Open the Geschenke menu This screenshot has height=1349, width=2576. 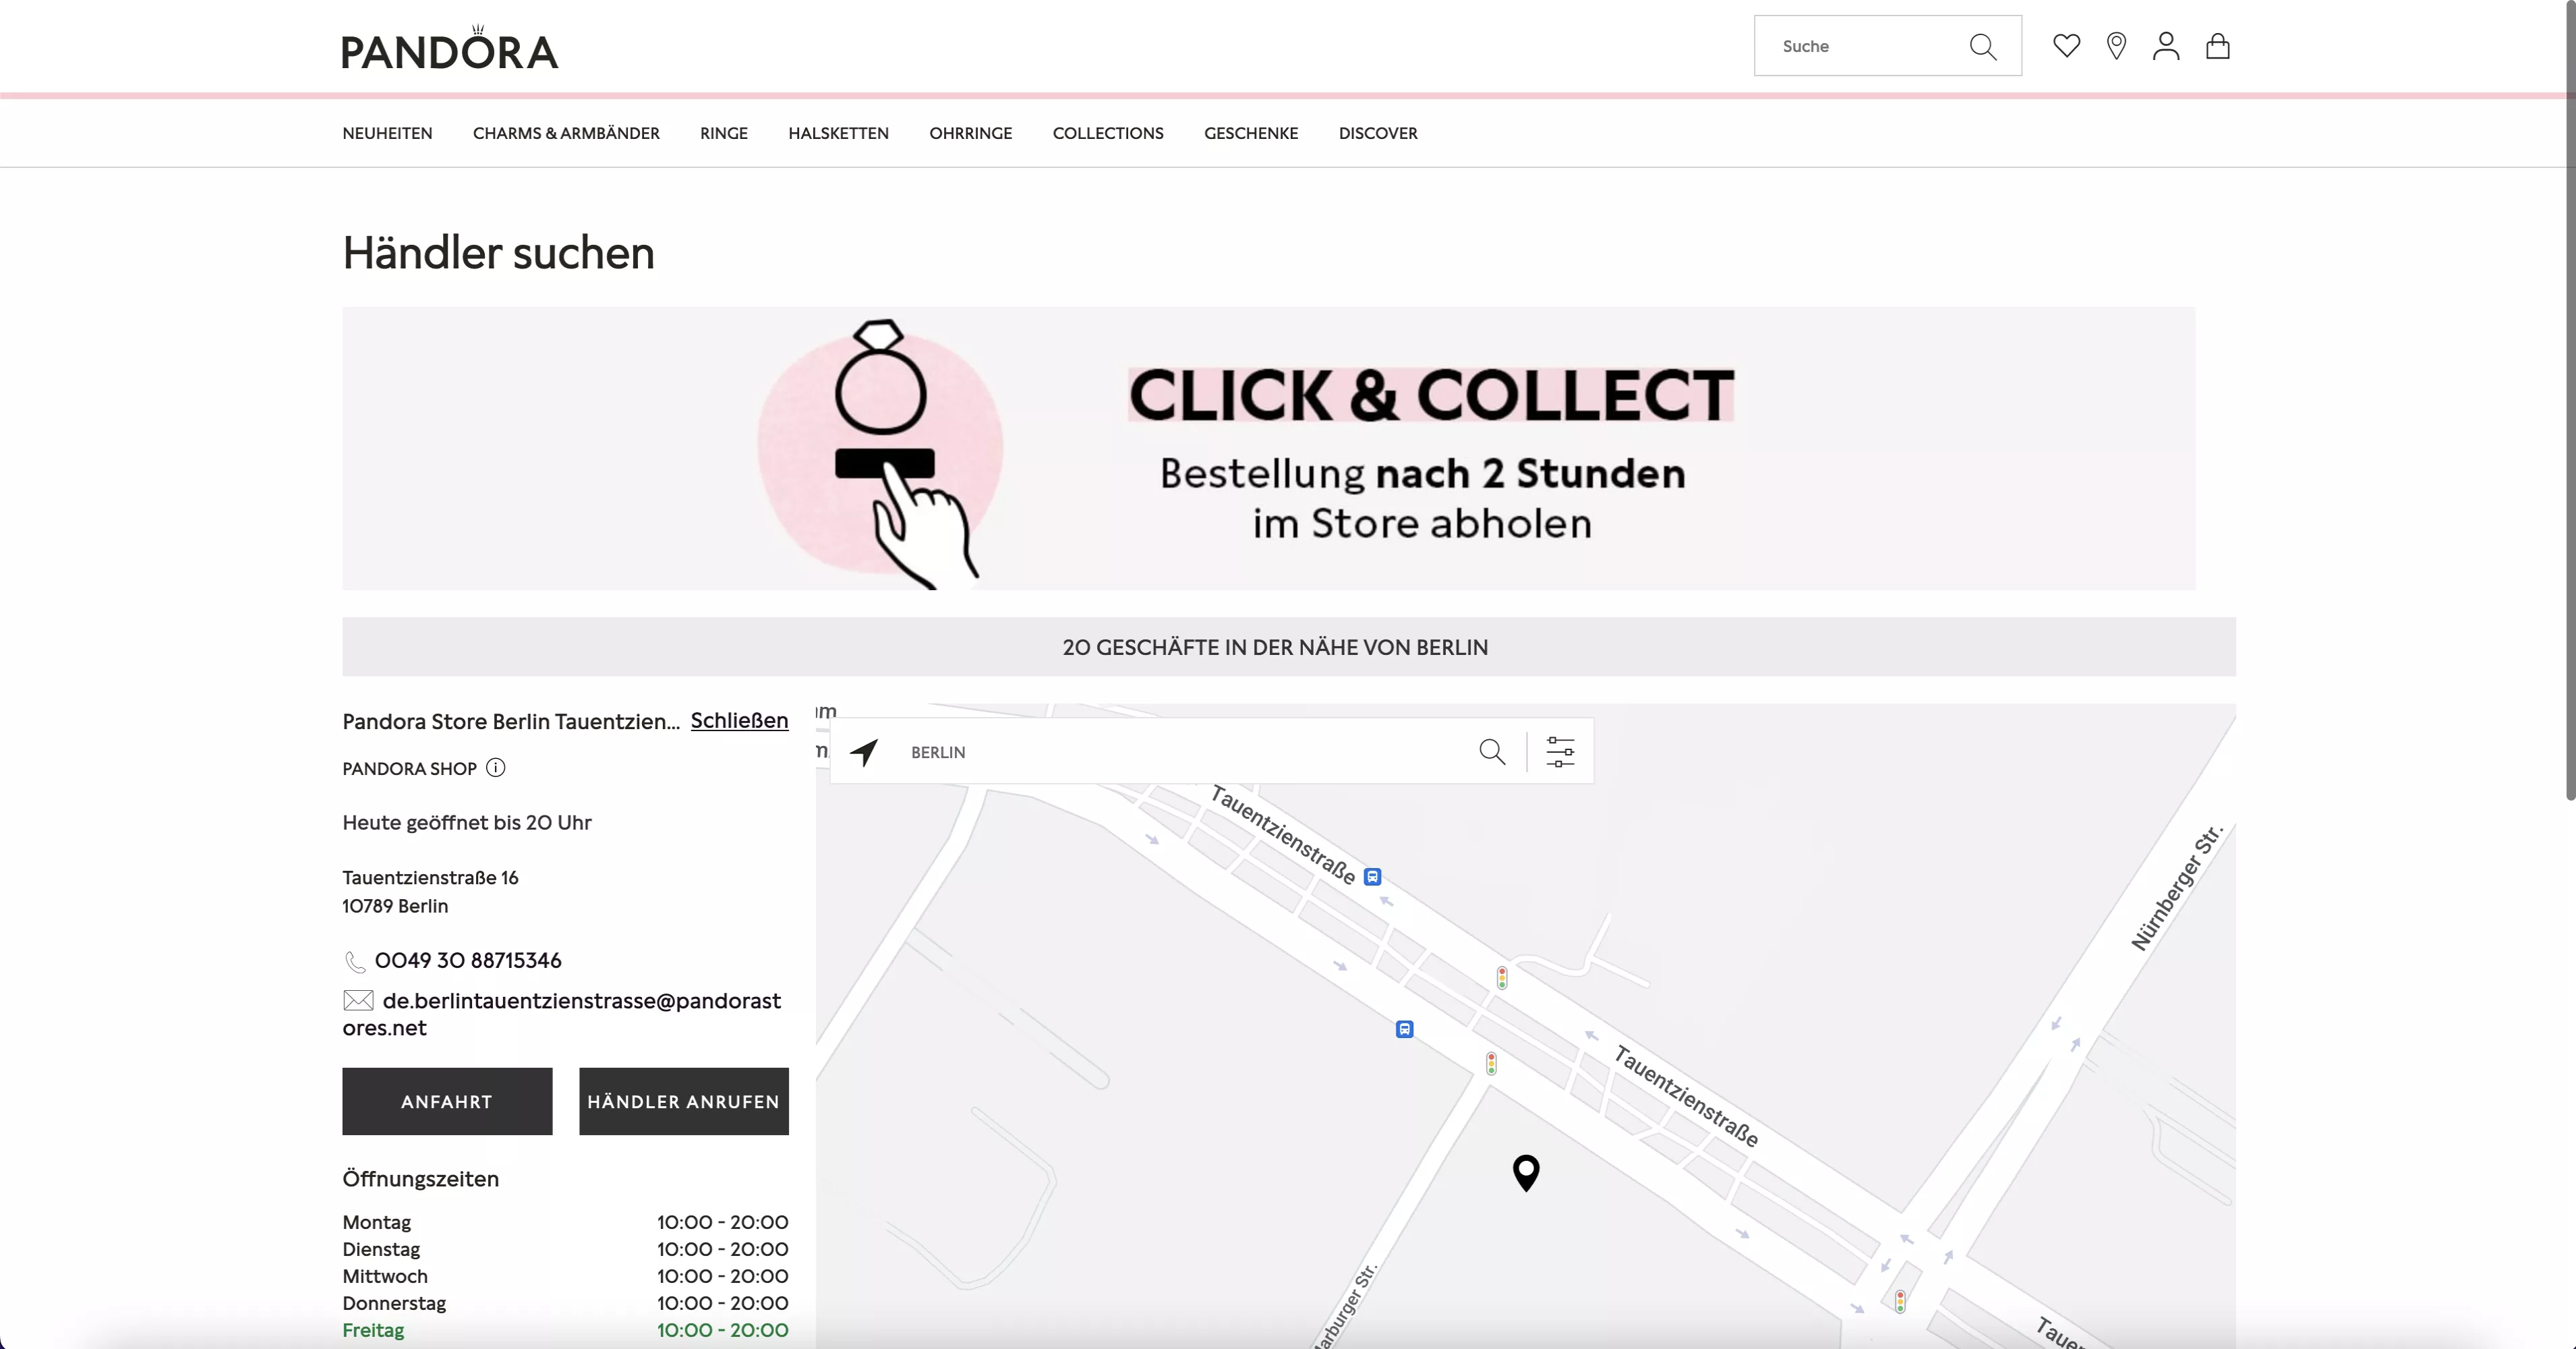tap(1251, 133)
